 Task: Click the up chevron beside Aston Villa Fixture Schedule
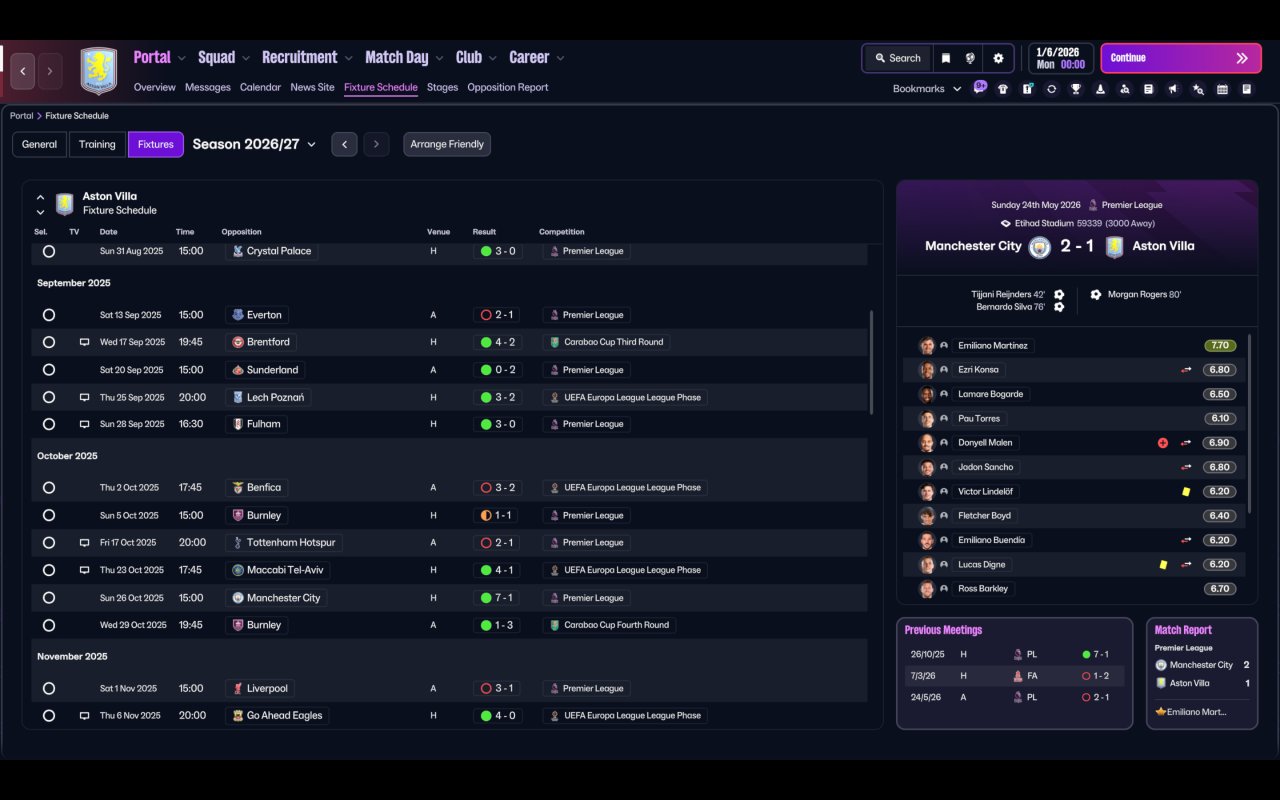click(40, 198)
